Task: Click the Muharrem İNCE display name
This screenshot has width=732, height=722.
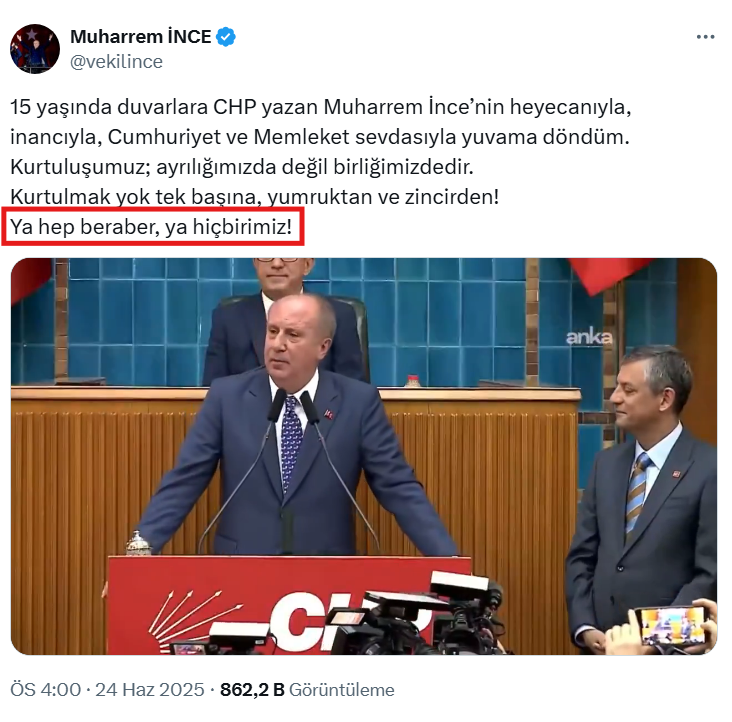Action: 141,37
